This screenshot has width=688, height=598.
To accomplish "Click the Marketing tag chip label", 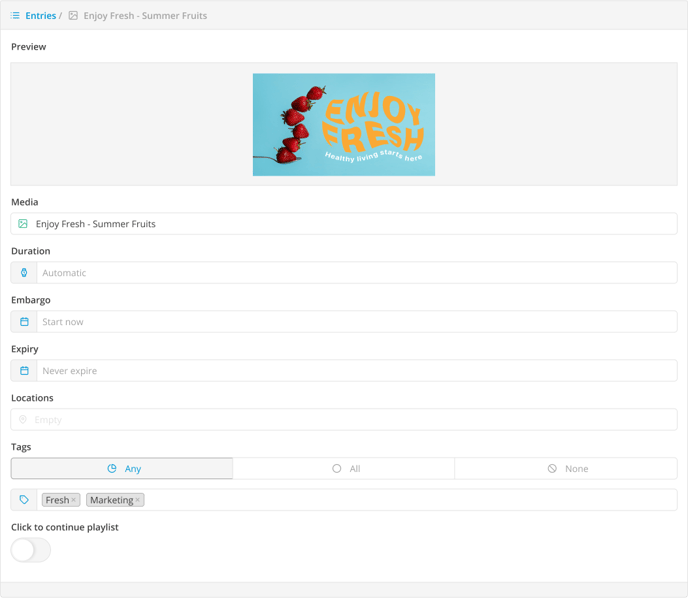I will pyautogui.click(x=111, y=500).
